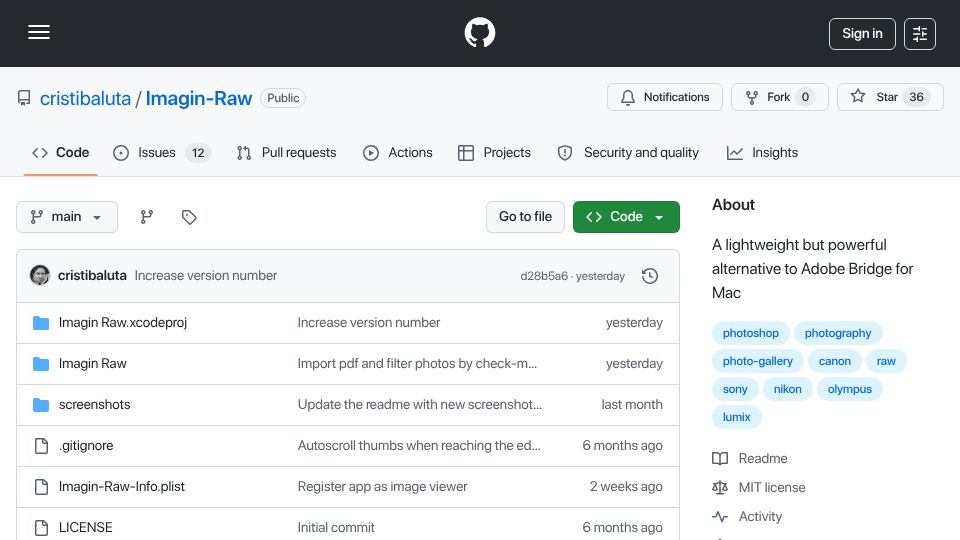This screenshot has width=960, height=540.
Task: Open the cristibaluta owner profile link
Action: click(85, 98)
